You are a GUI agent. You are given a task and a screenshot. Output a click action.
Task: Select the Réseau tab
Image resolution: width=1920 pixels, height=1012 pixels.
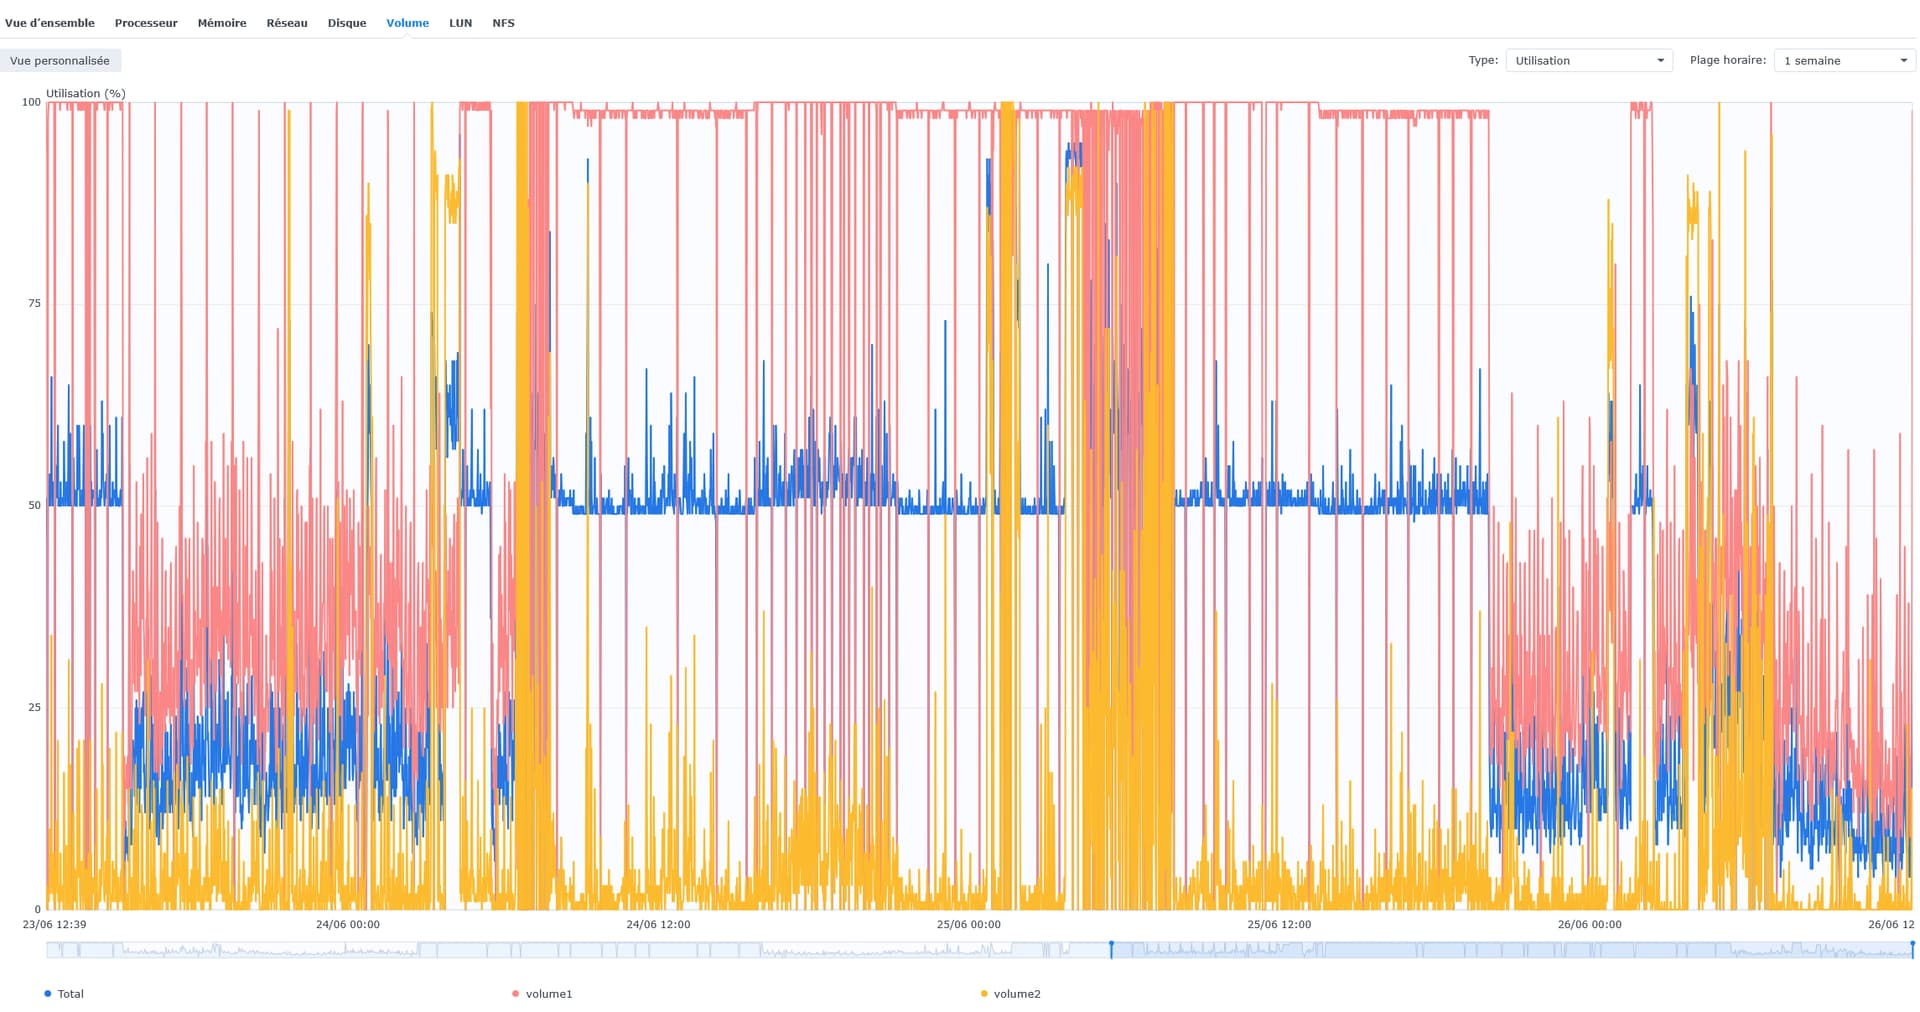287,23
